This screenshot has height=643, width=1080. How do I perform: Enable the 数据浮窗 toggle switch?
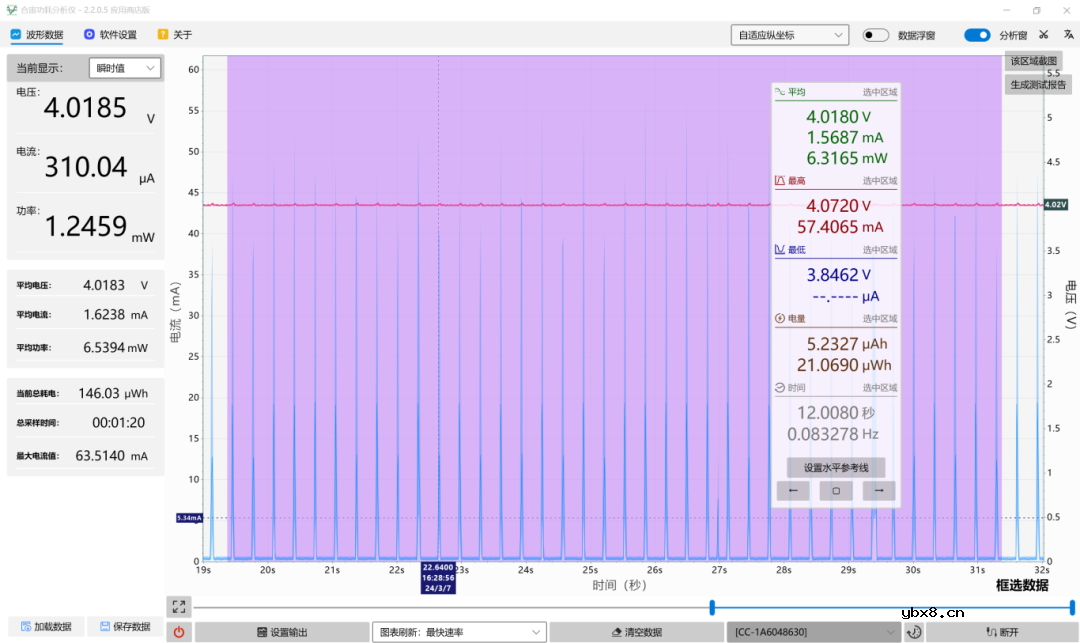876,35
